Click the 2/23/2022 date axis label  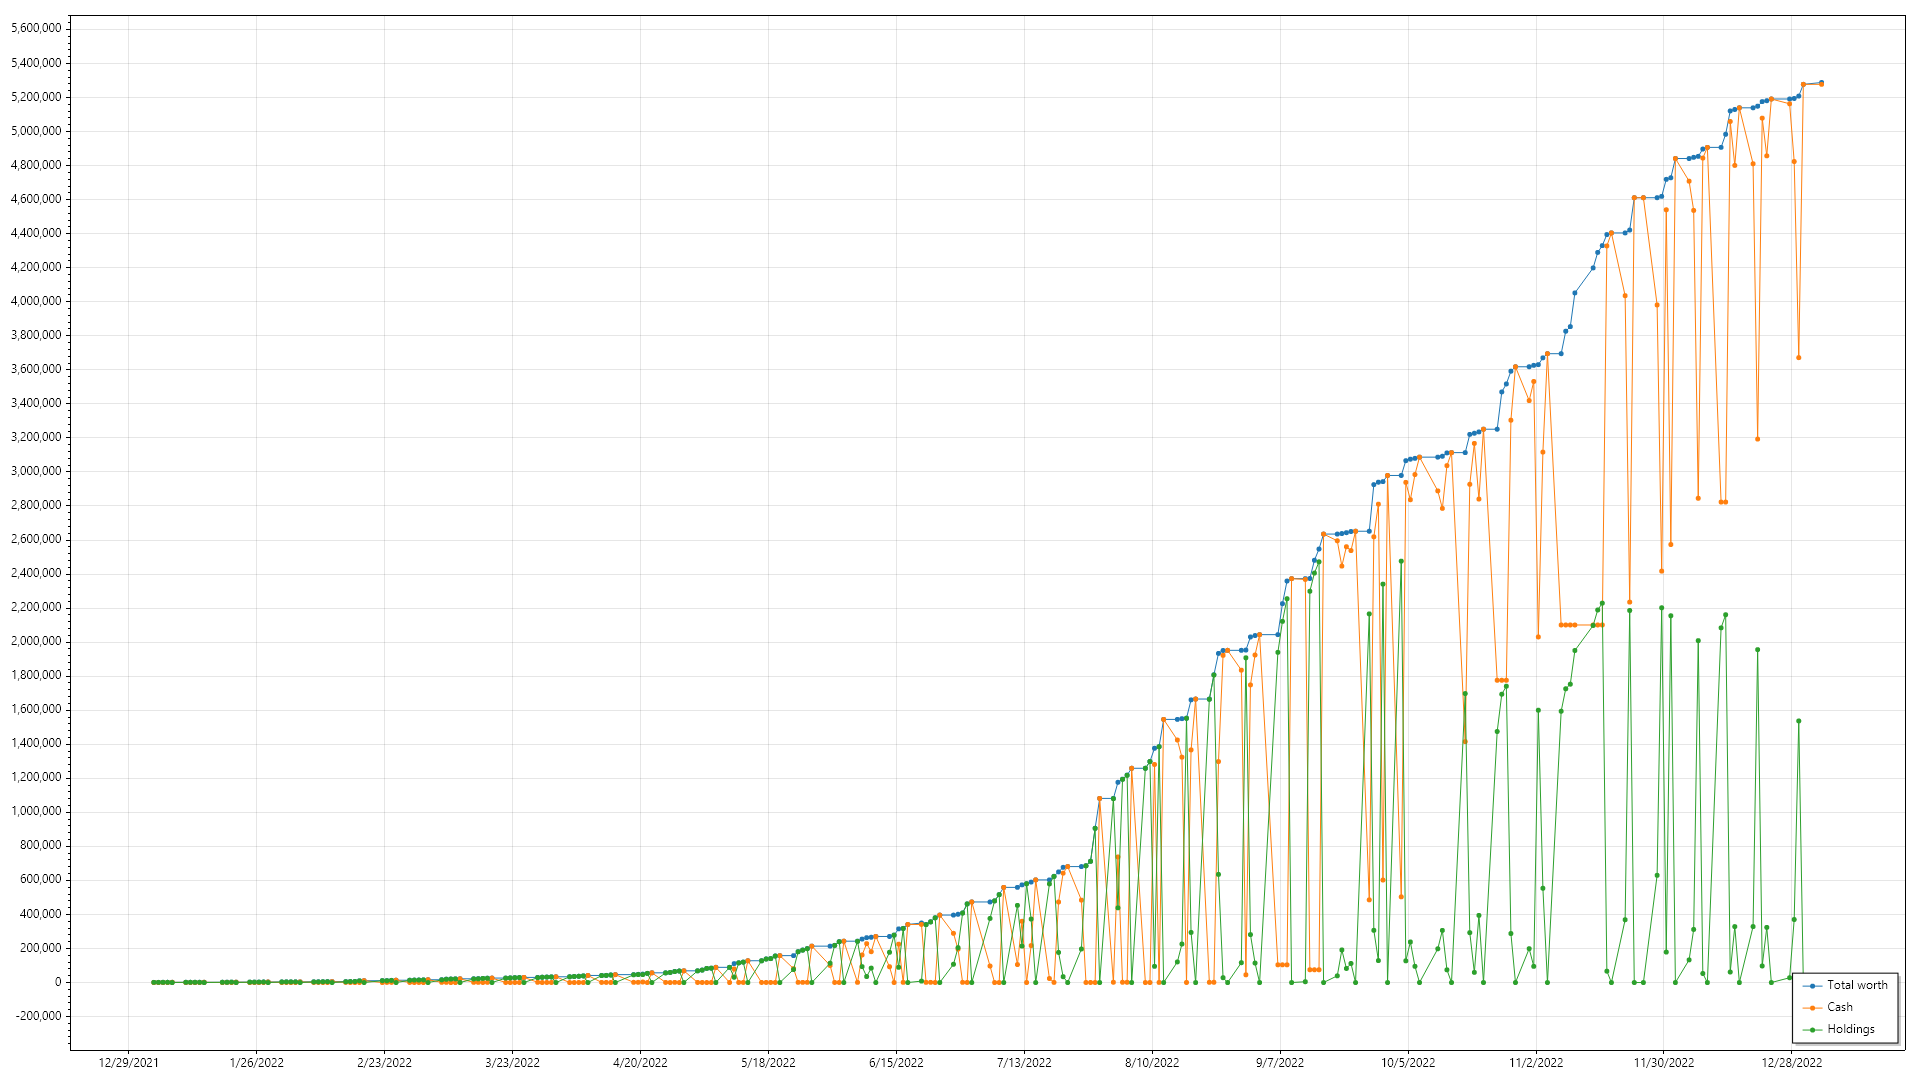[x=384, y=1063]
